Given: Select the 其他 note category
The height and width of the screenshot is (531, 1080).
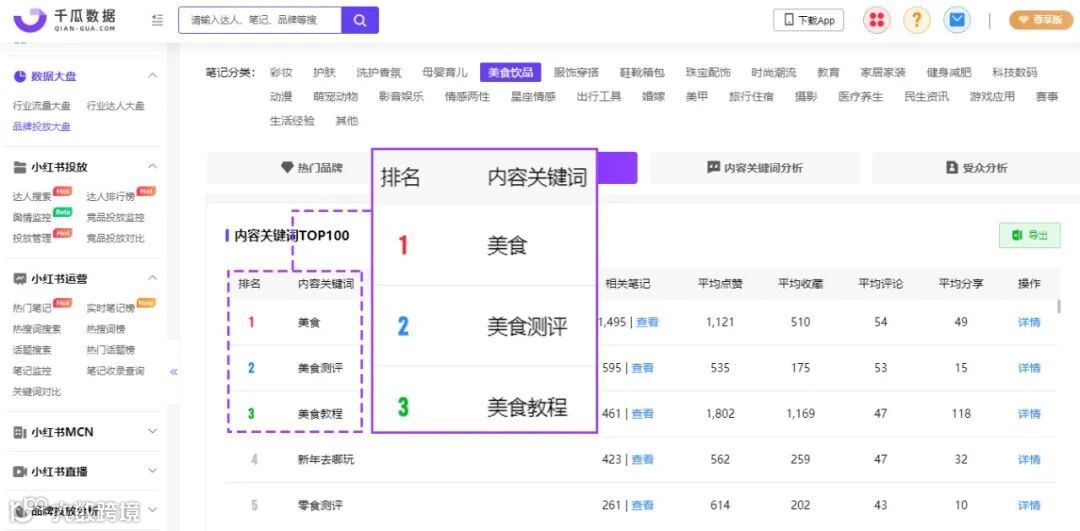Looking at the screenshot, I should [x=346, y=121].
